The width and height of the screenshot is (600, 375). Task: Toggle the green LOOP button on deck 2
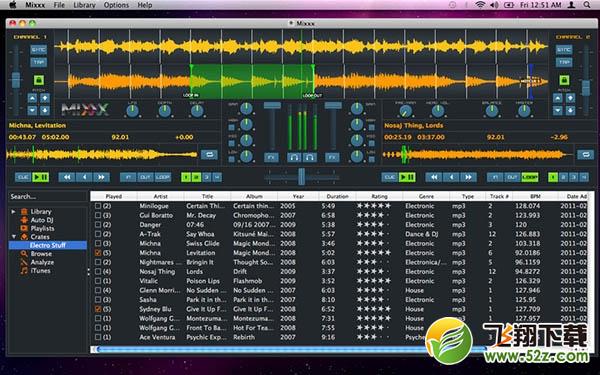tap(530, 177)
